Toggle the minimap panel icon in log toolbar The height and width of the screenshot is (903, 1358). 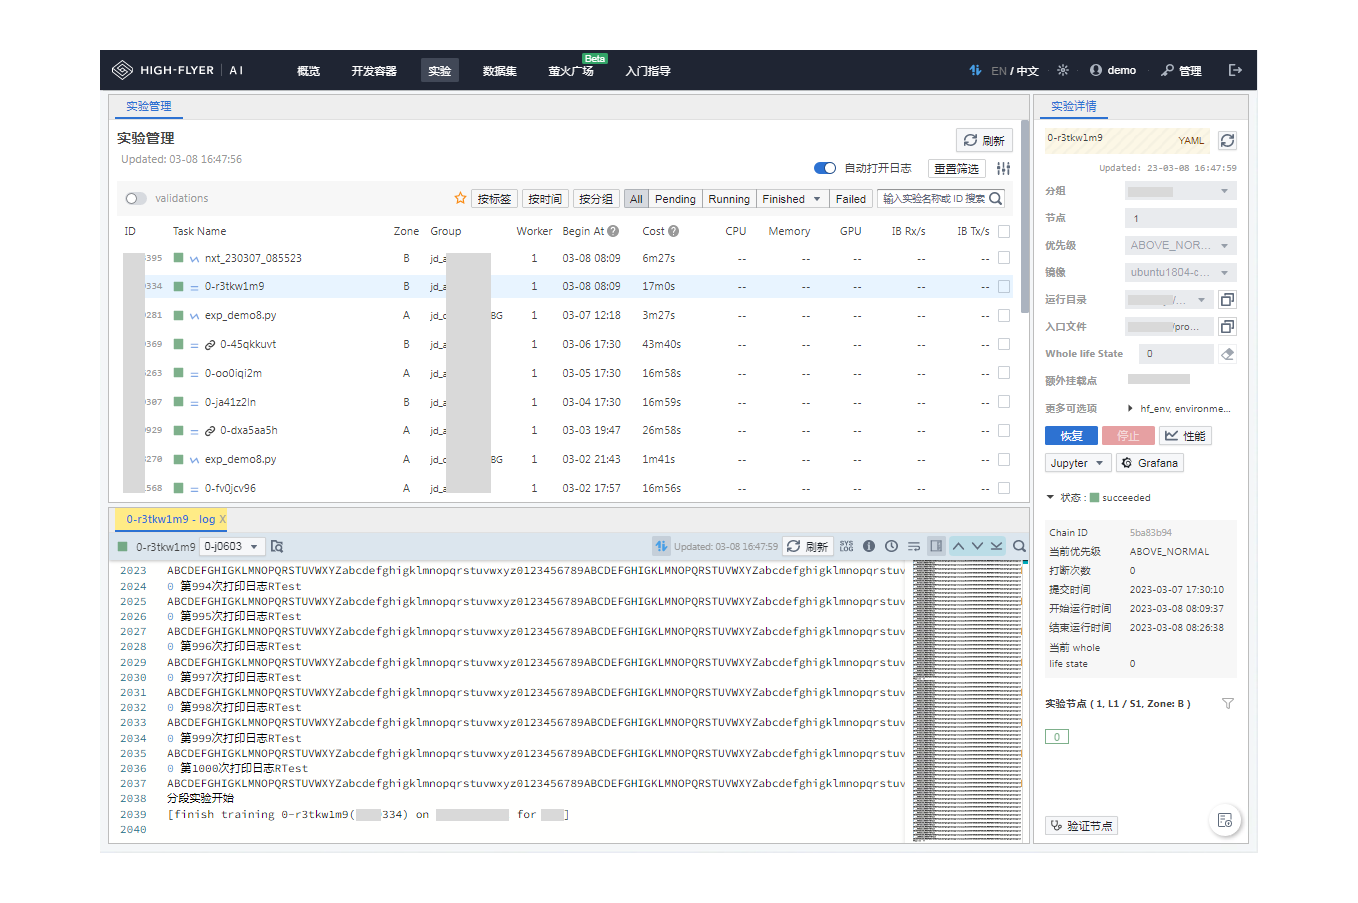tap(936, 546)
